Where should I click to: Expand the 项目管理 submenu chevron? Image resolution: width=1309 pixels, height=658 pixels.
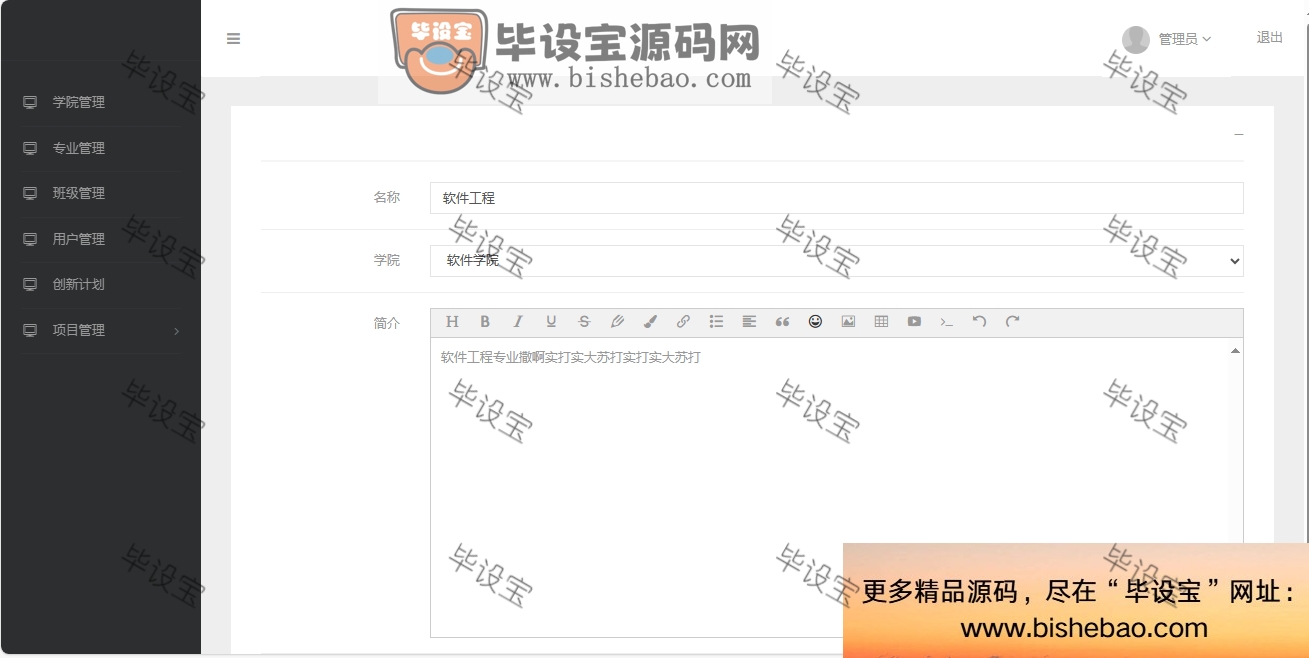point(177,330)
